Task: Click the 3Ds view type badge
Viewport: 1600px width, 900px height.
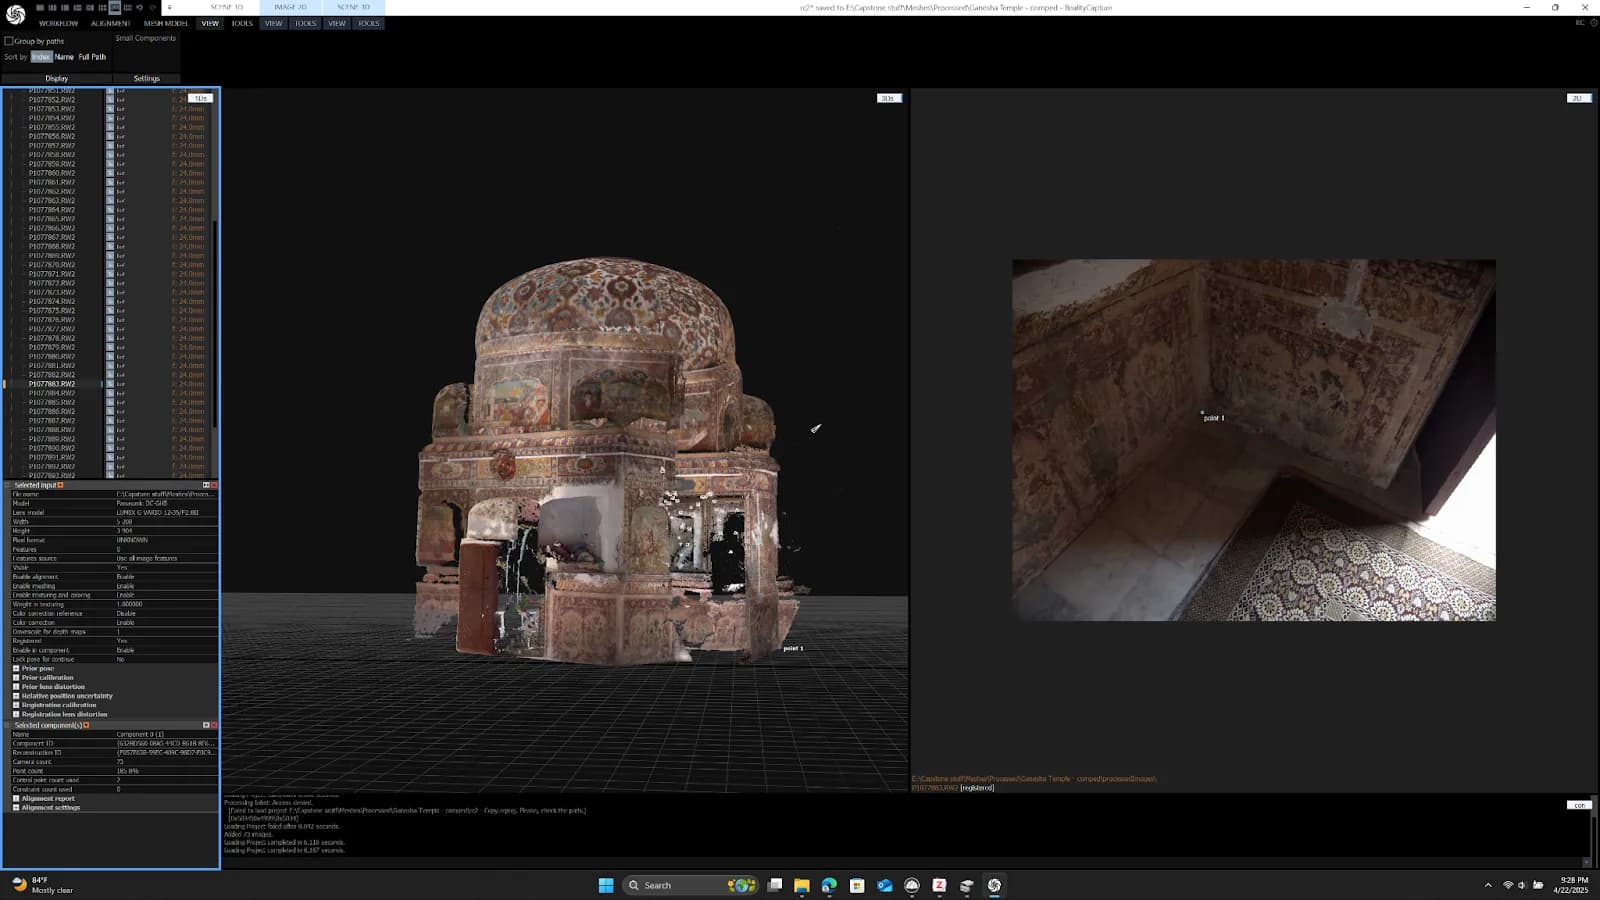Action: (x=889, y=98)
